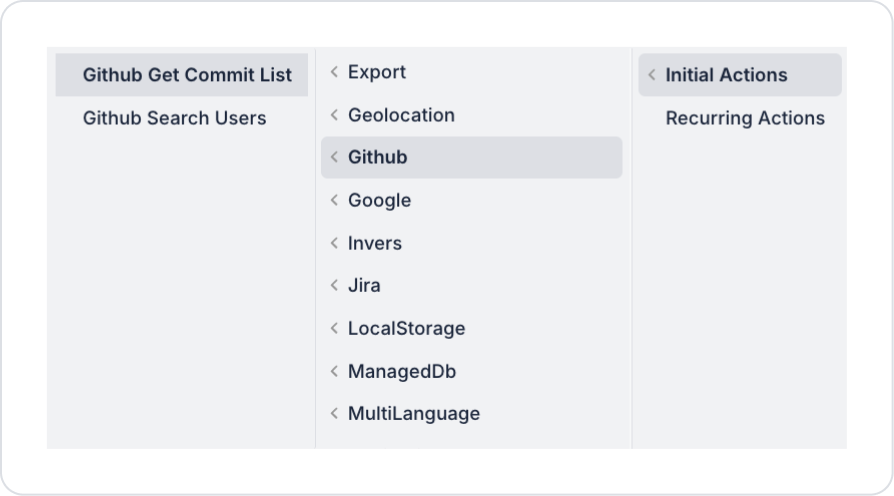Click the chevron icon beside Jira

(334, 286)
